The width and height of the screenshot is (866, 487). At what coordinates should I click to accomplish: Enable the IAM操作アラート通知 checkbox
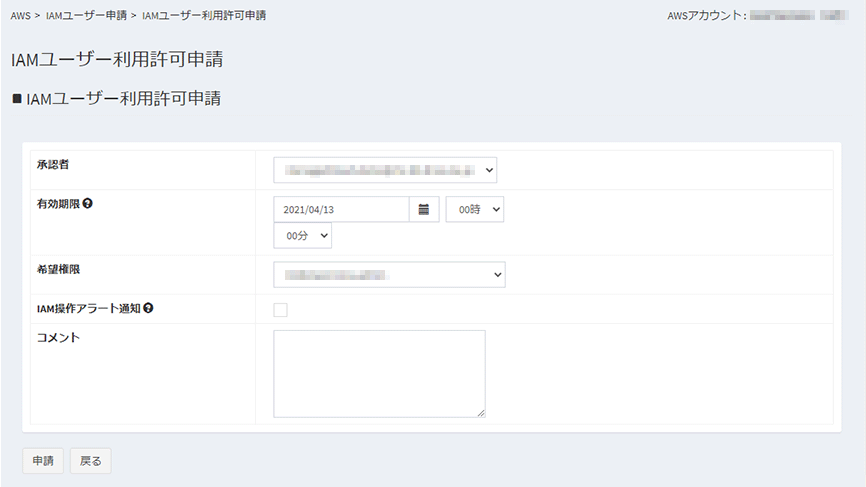[280, 310]
